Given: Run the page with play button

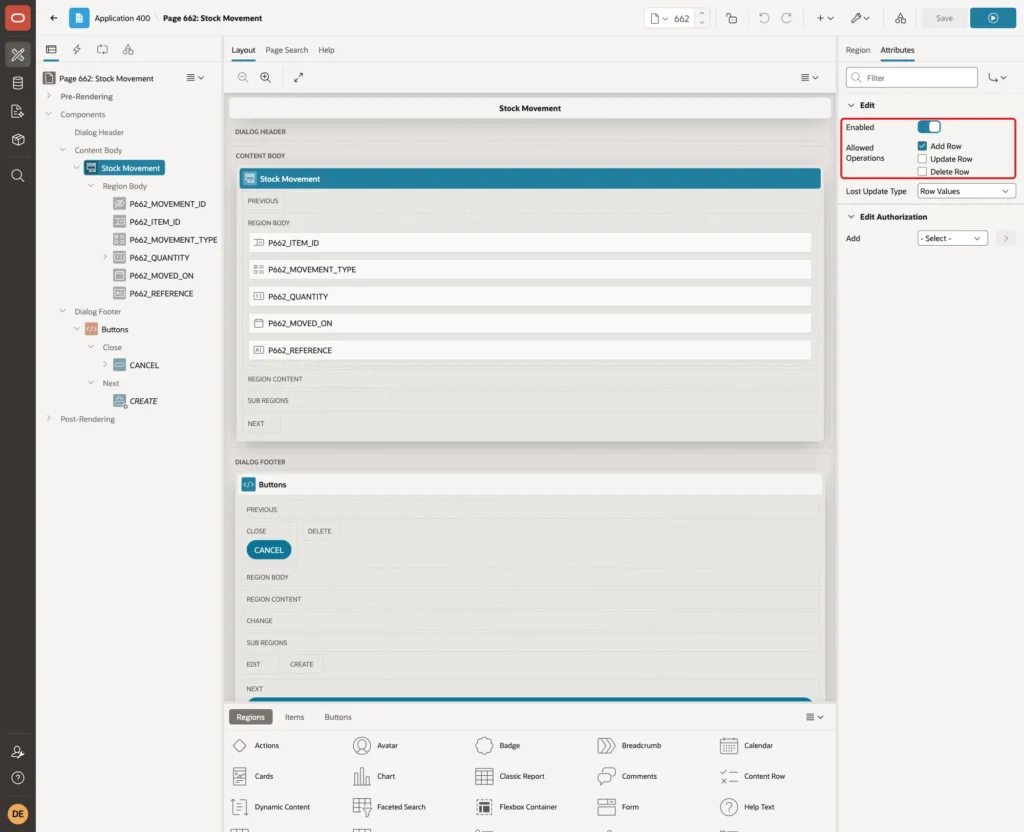Looking at the screenshot, I should tap(993, 18).
